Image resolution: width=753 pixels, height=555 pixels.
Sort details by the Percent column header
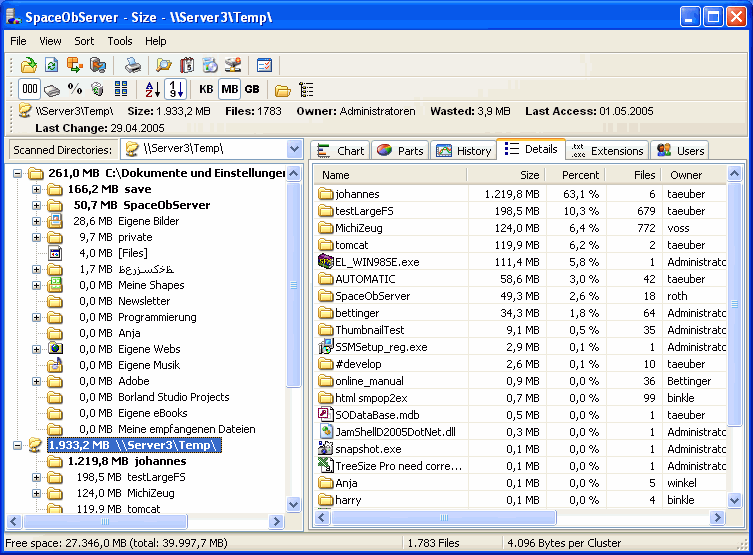pos(575,175)
